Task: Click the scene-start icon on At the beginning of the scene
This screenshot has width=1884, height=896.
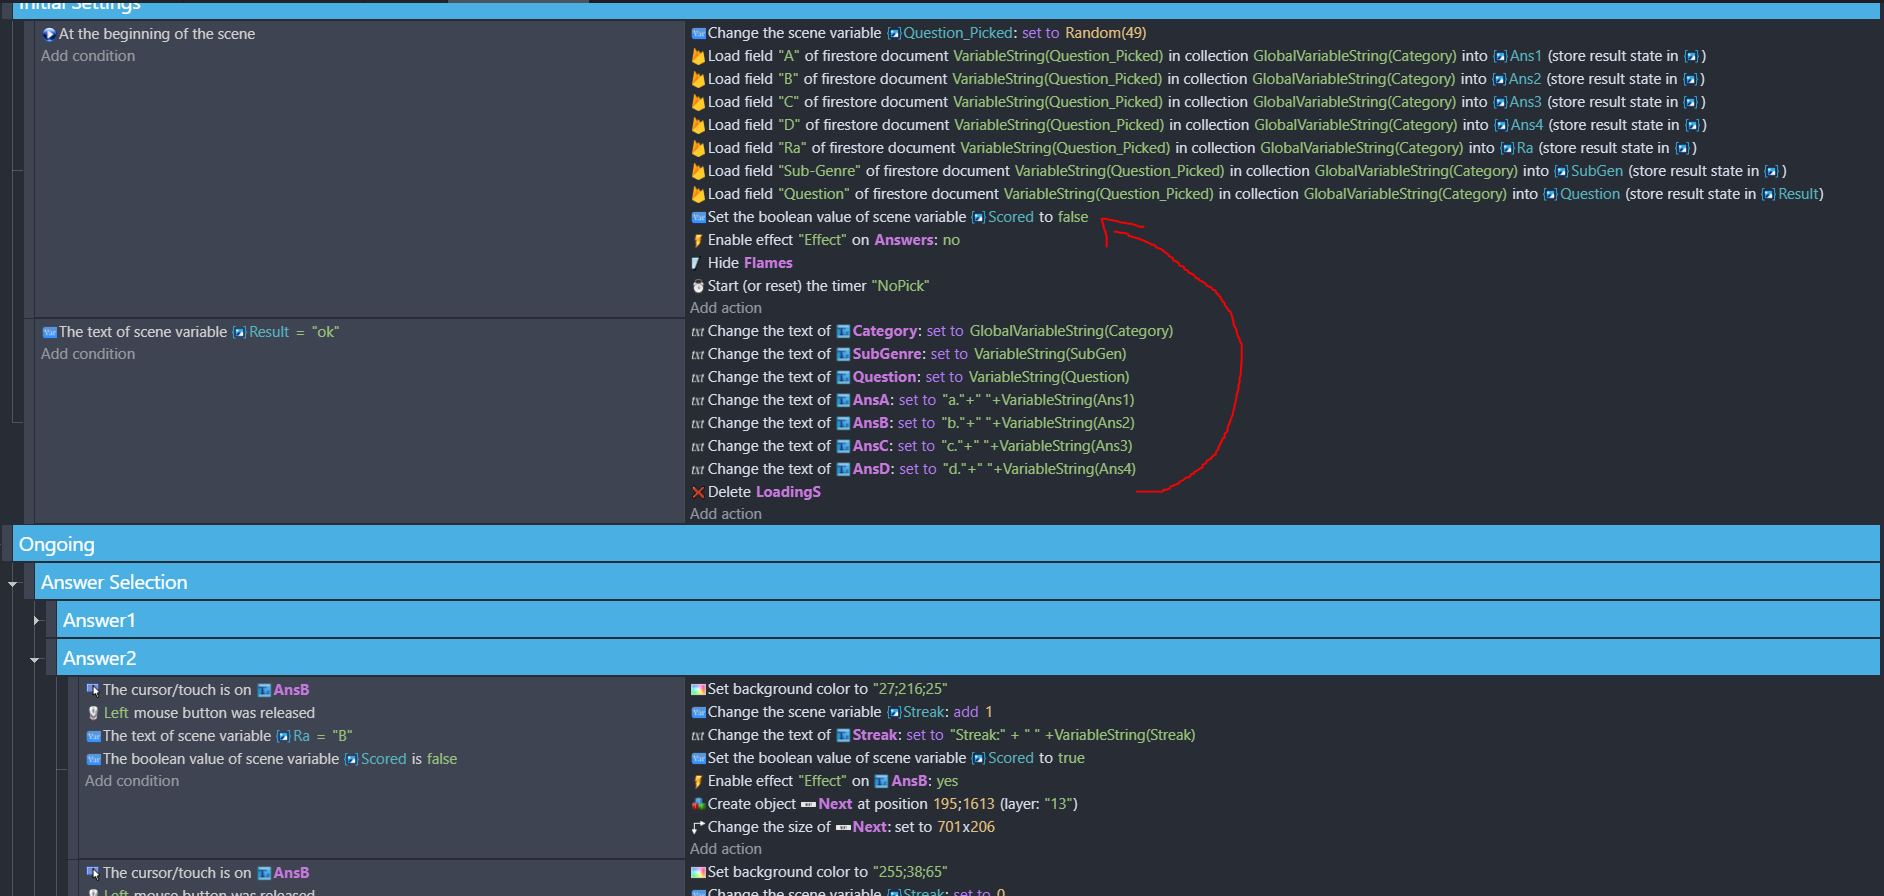Action: (x=49, y=34)
